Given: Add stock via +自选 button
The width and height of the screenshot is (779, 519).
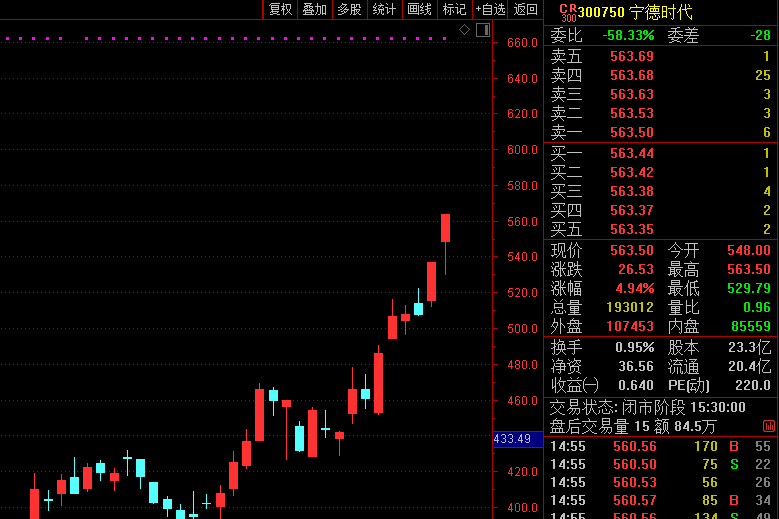Looking at the screenshot, I should click(490, 10).
